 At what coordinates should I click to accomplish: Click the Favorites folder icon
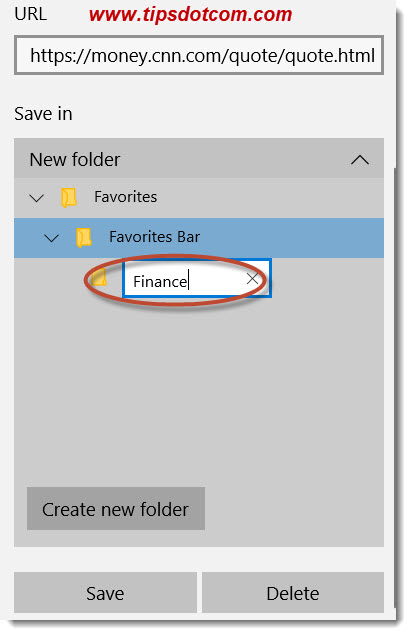click(x=69, y=198)
